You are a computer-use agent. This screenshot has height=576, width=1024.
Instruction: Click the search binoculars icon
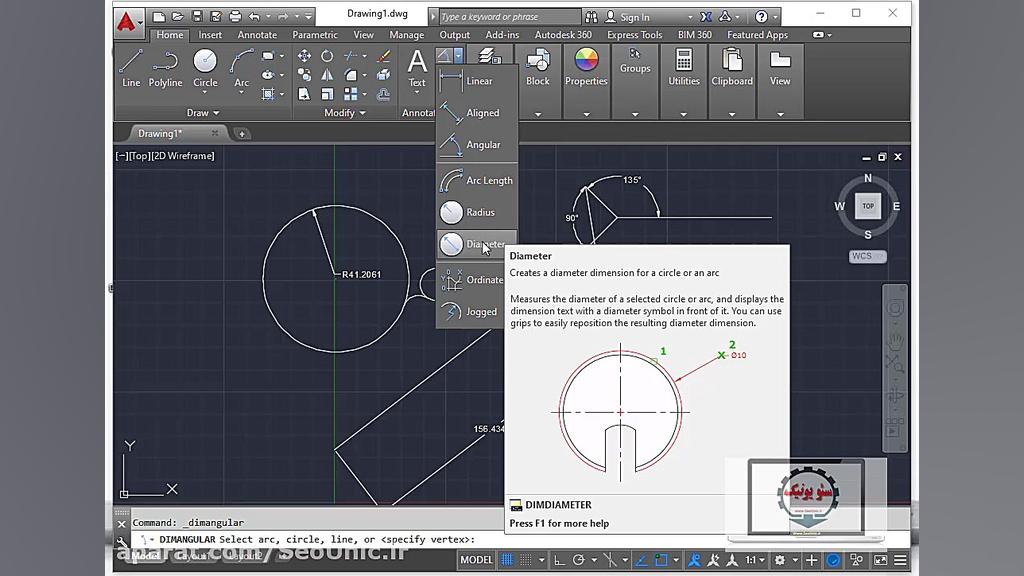point(591,17)
